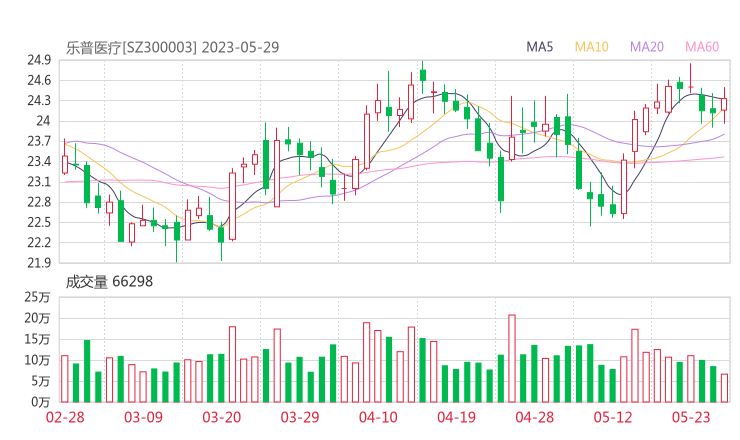The image size is (740, 440).
Task: Click the 0万 volume axis label
Action: point(41,402)
